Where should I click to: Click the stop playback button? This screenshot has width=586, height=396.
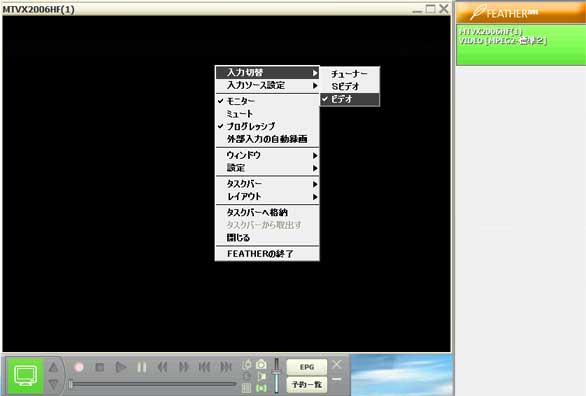click(x=100, y=368)
